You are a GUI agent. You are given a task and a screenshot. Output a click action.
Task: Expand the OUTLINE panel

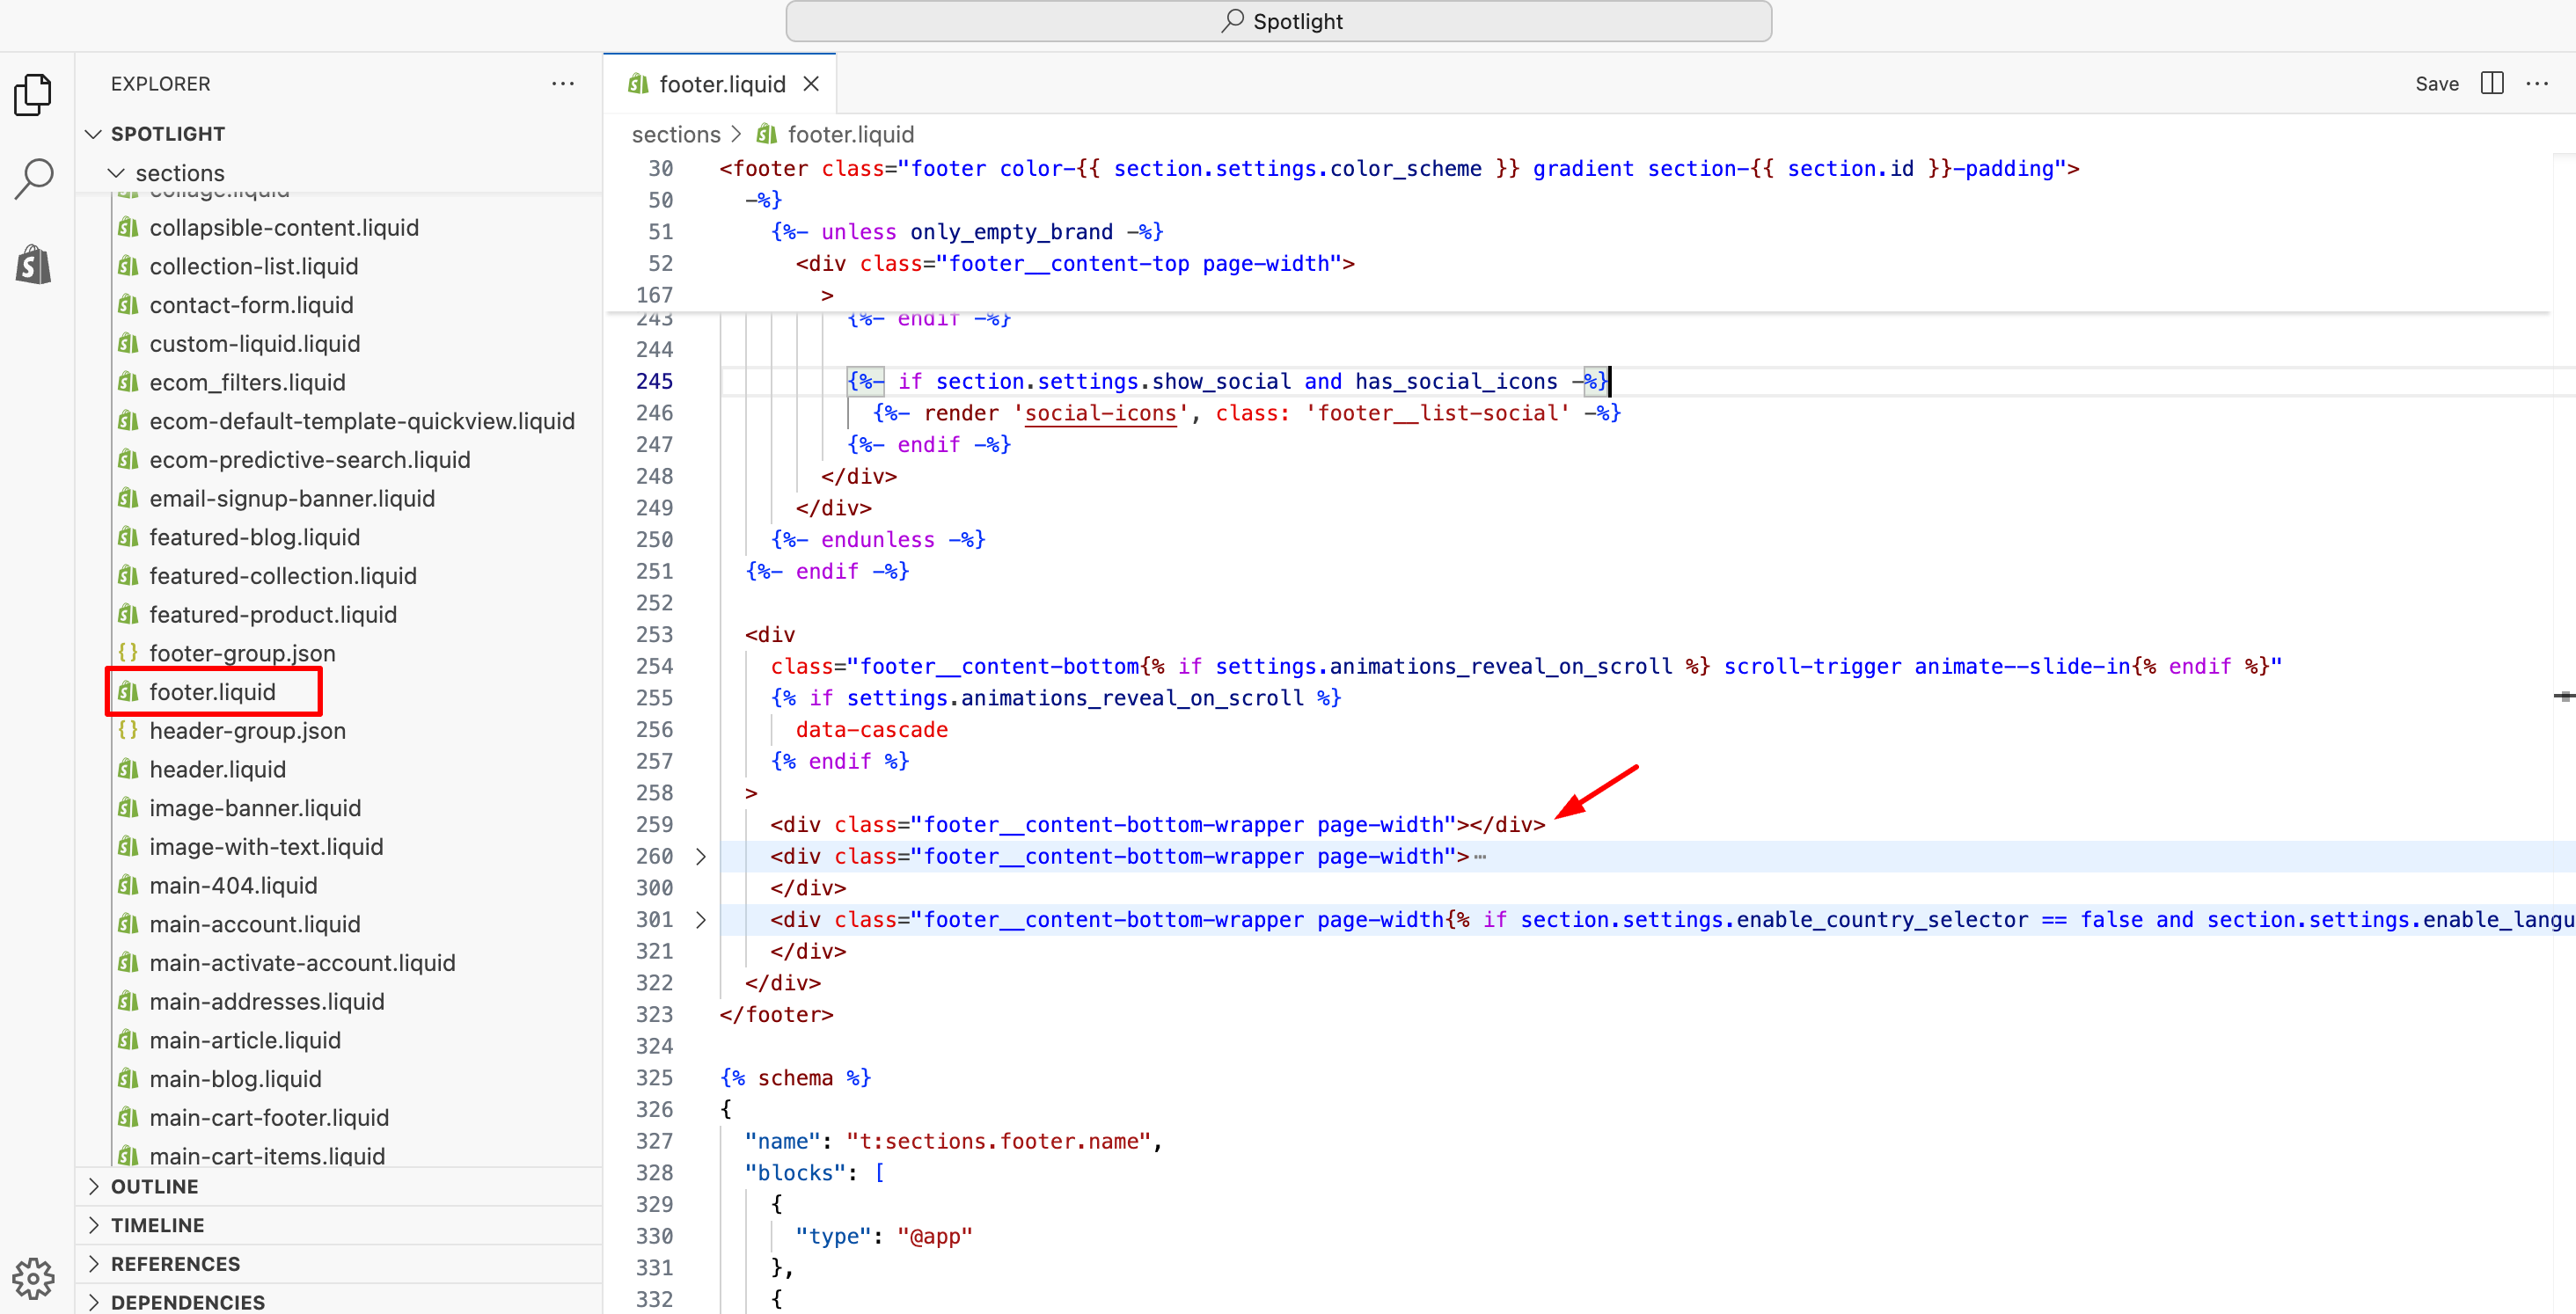tap(154, 1186)
